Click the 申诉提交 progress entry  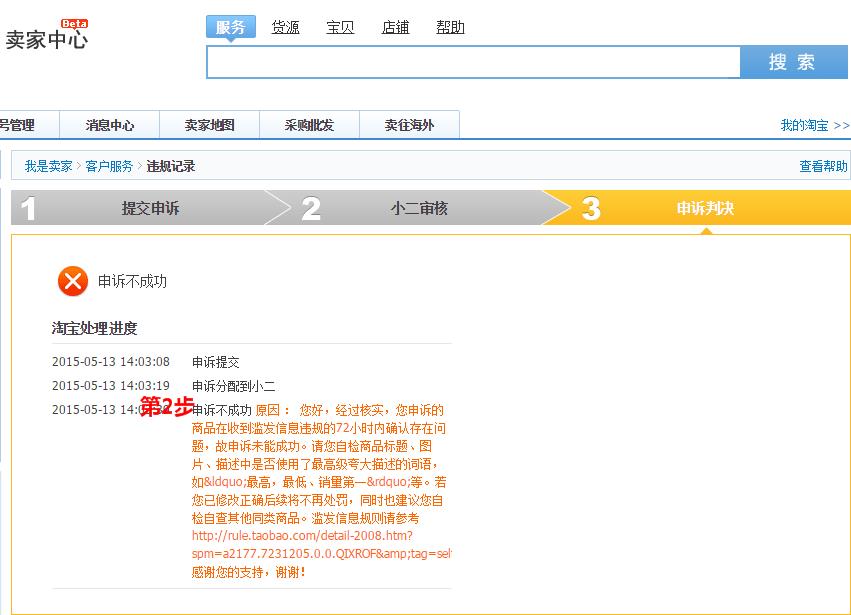(x=215, y=362)
